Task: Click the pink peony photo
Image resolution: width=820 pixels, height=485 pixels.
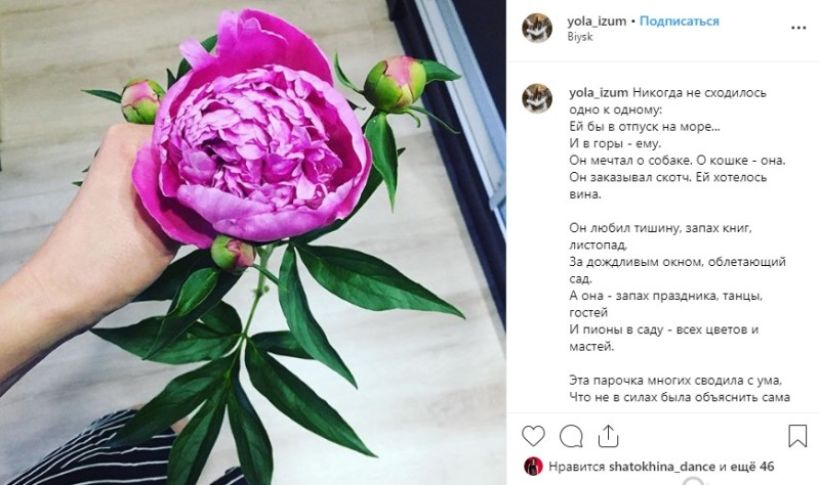Action: point(252,242)
